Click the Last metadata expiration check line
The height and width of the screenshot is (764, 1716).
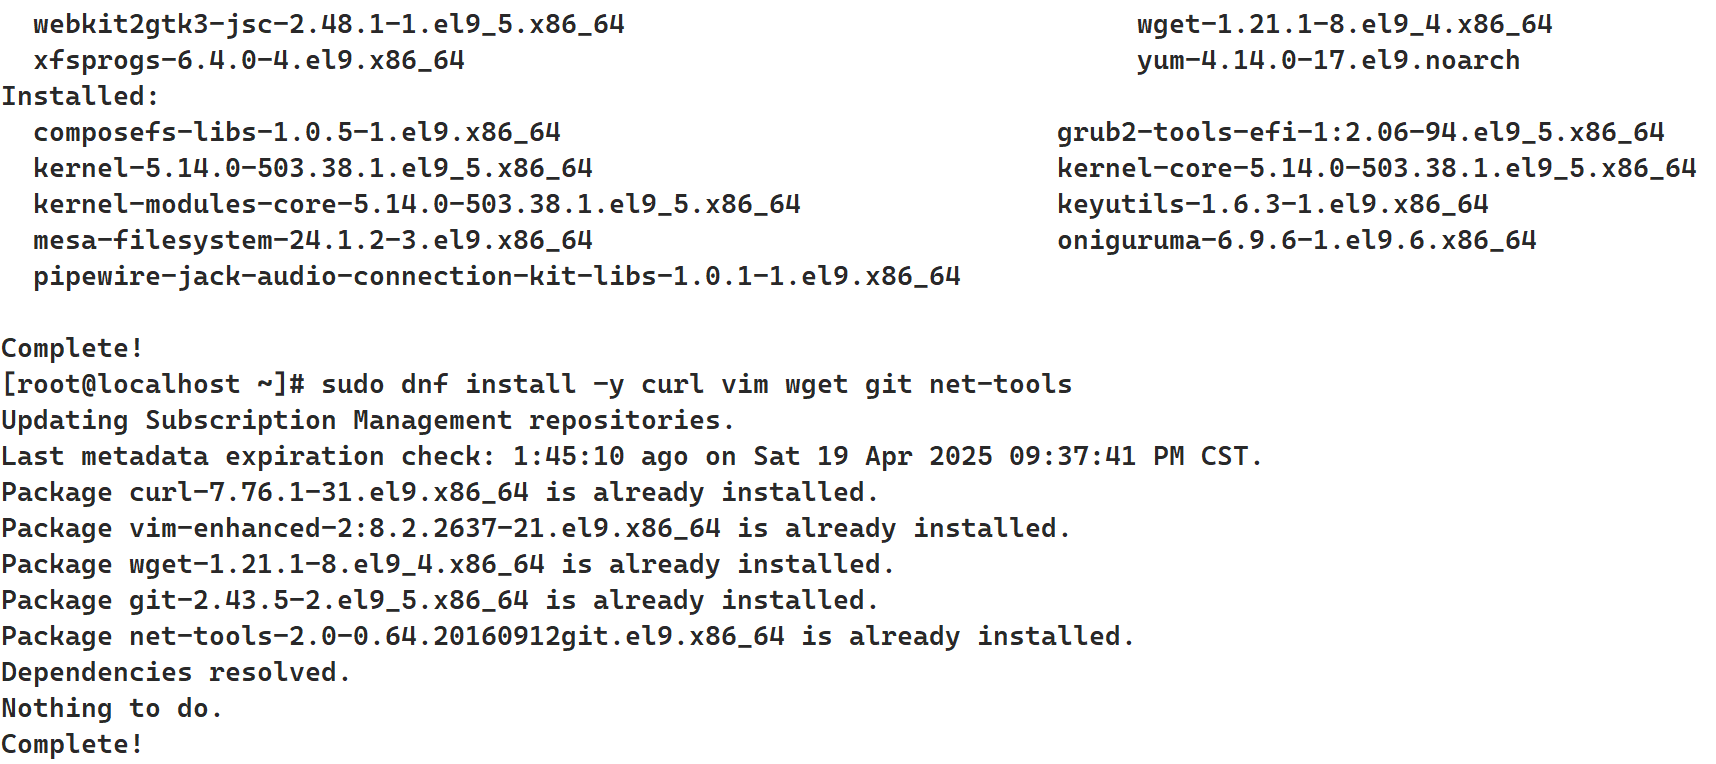[x=631, y=456]
